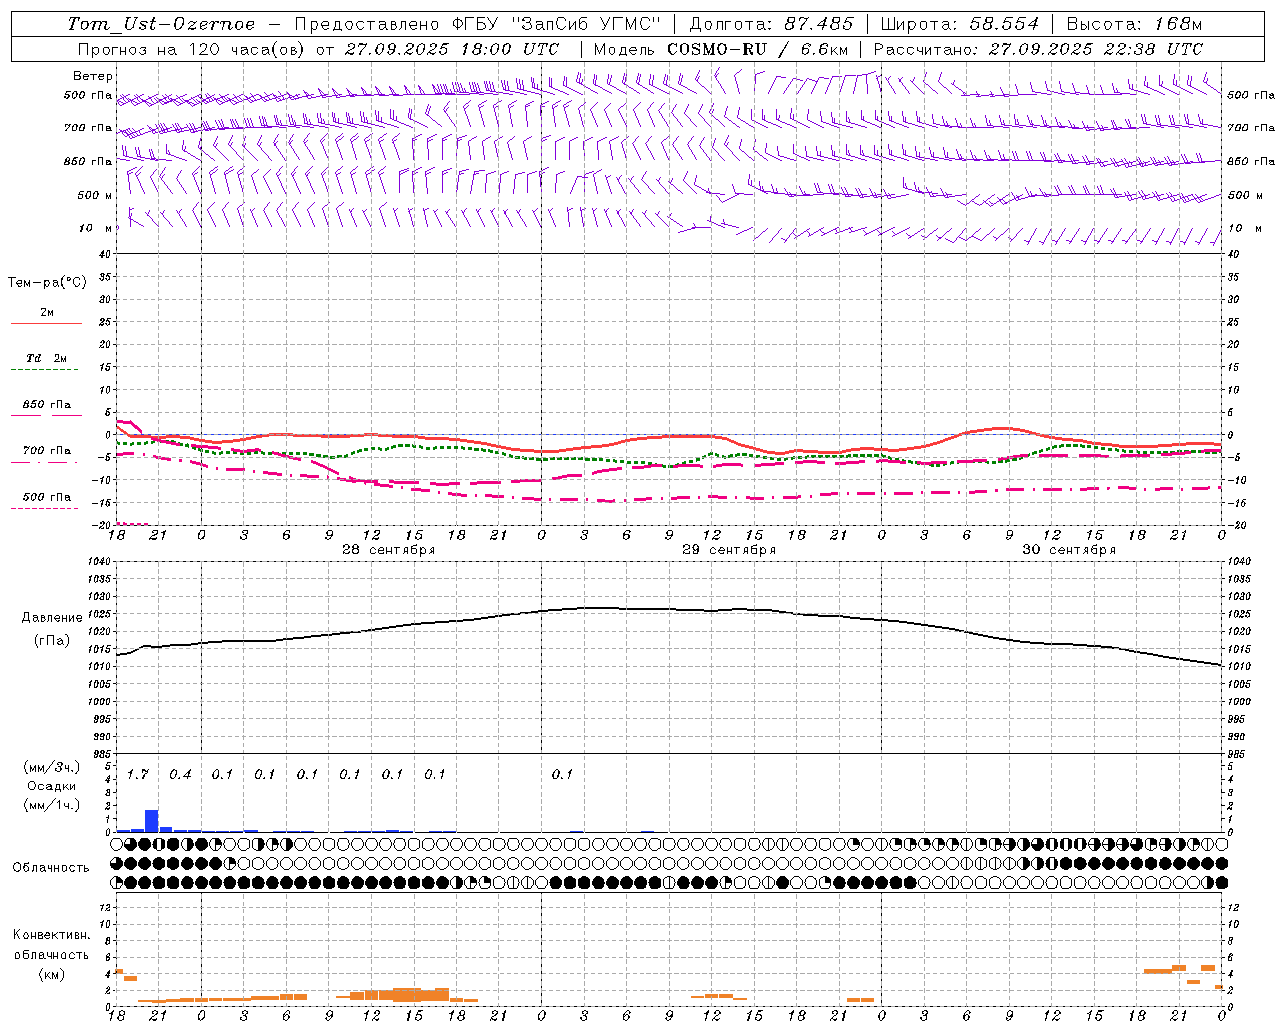Viewport: 1280px width, 1024px height.
Task: Select the 30 сентября date label
Action: (1068, 550)
